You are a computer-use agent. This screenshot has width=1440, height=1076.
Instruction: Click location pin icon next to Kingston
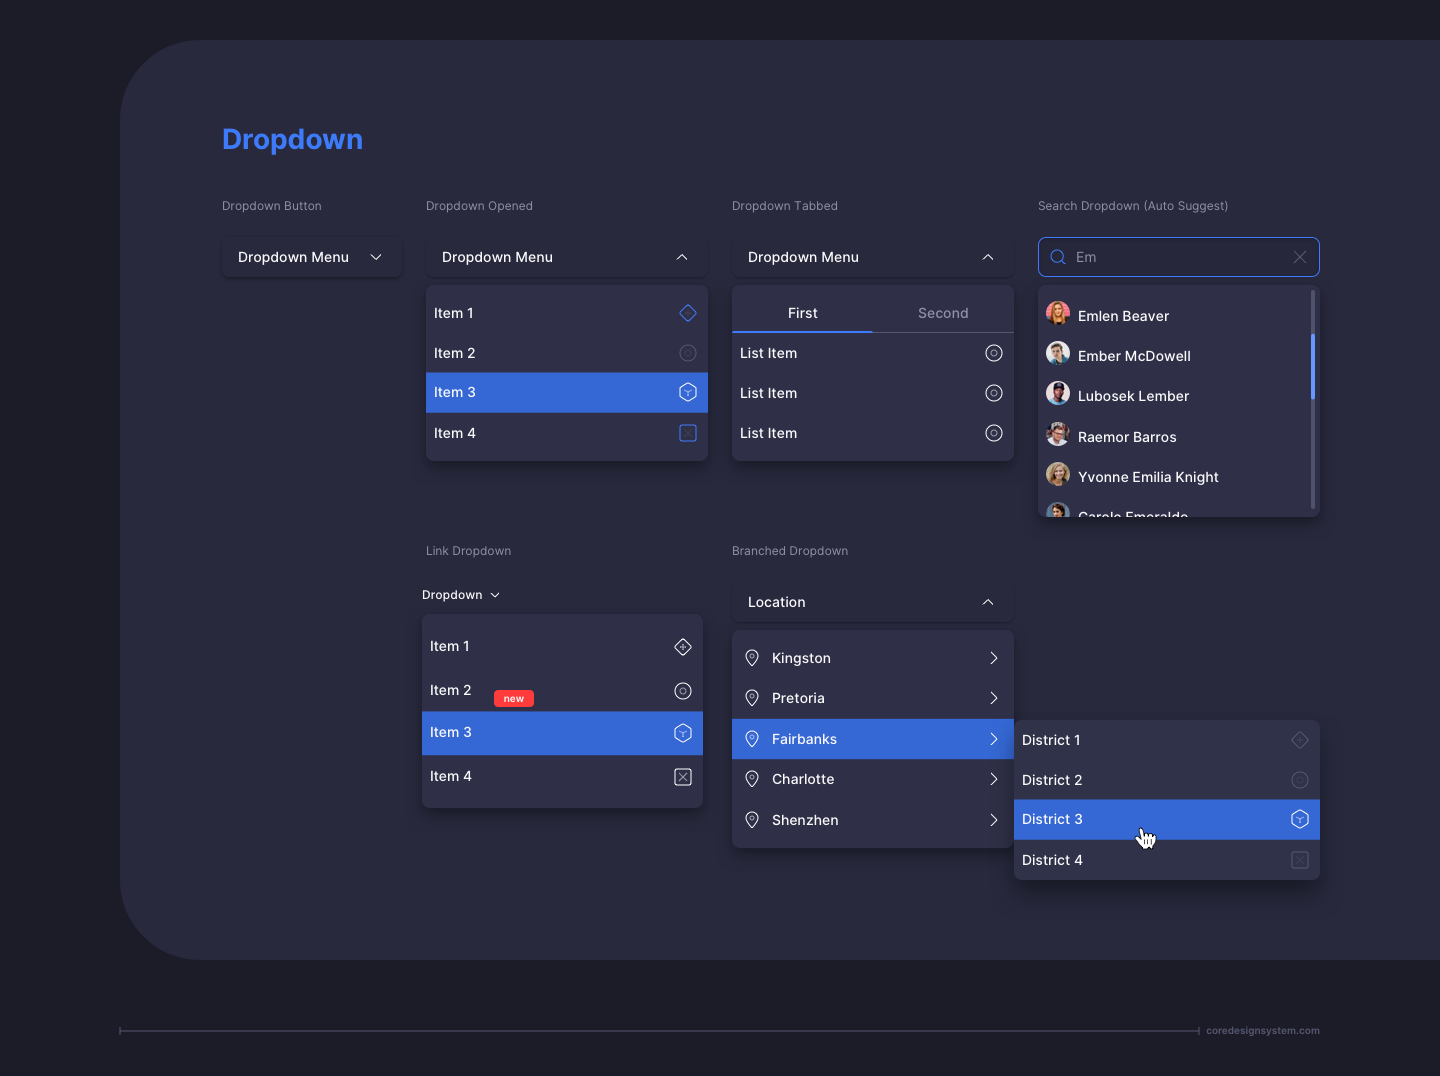(752, 658)
